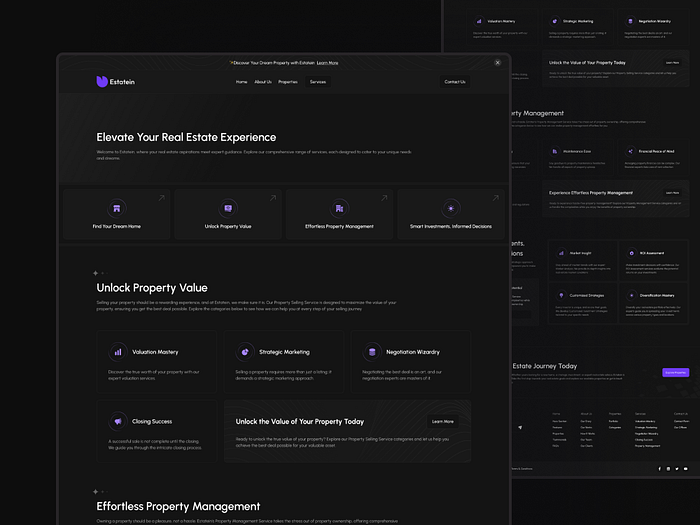Click footer Valuation Mastery link
Viewport: 700px width, 525px height.
pos(645,421)
